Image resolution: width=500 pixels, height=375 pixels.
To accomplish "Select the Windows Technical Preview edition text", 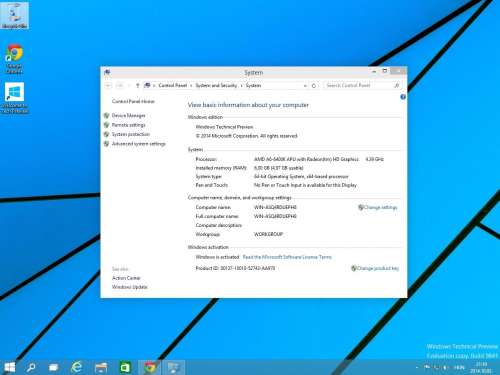I will pos(224,127).
